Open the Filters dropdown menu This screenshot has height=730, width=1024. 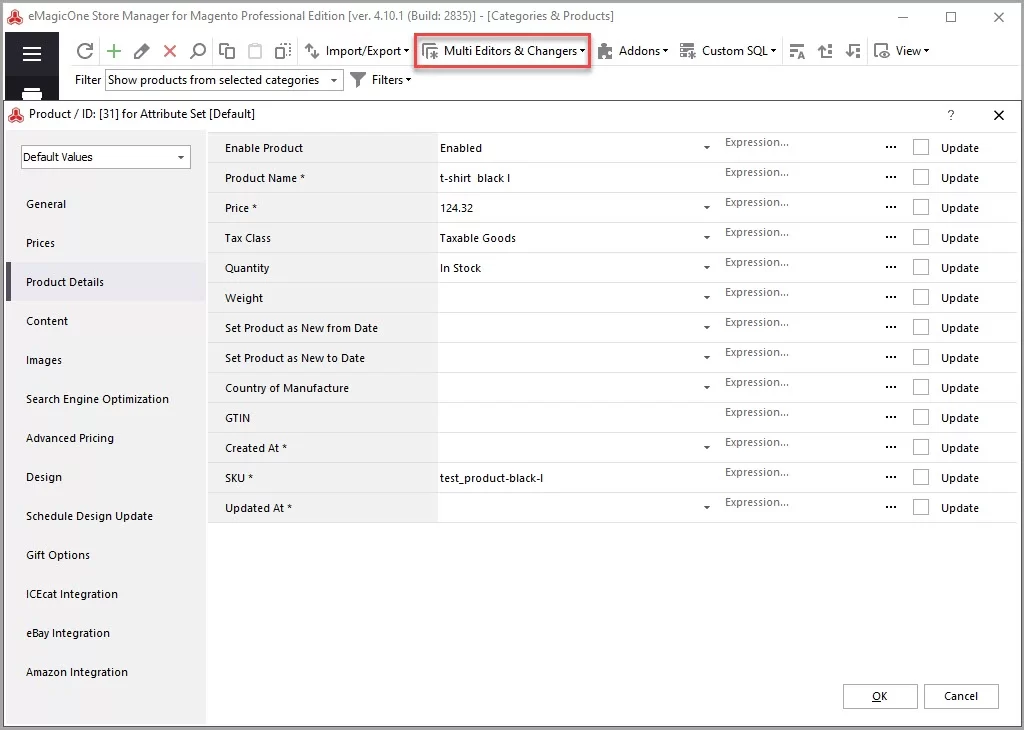coord(381,80)
